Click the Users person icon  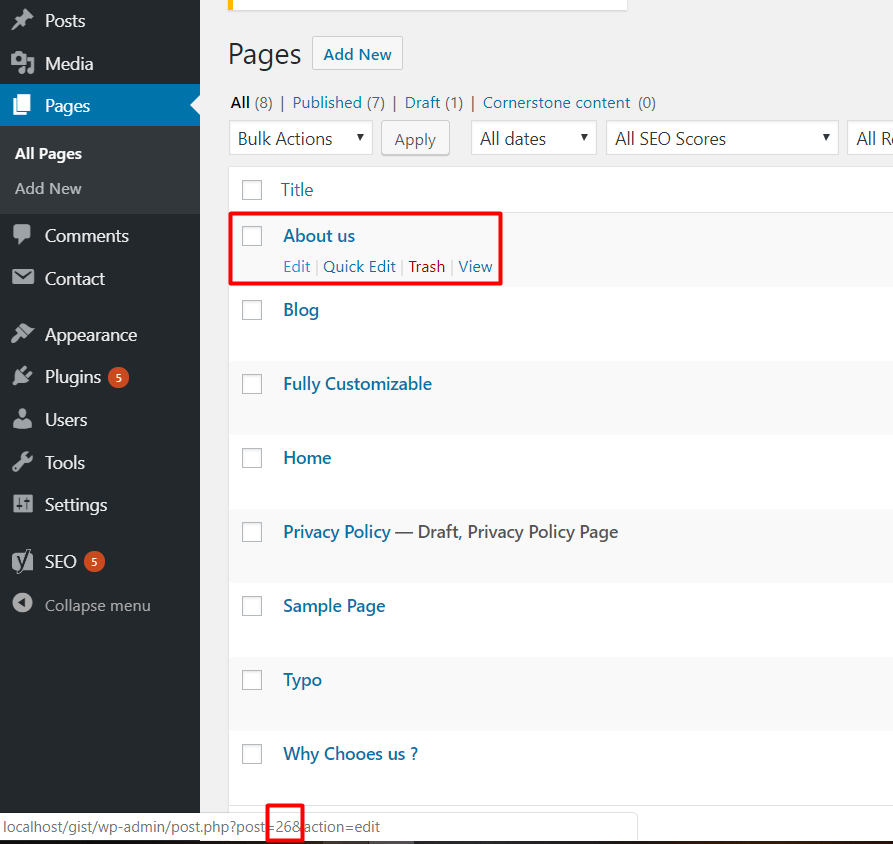pos(22,419)
